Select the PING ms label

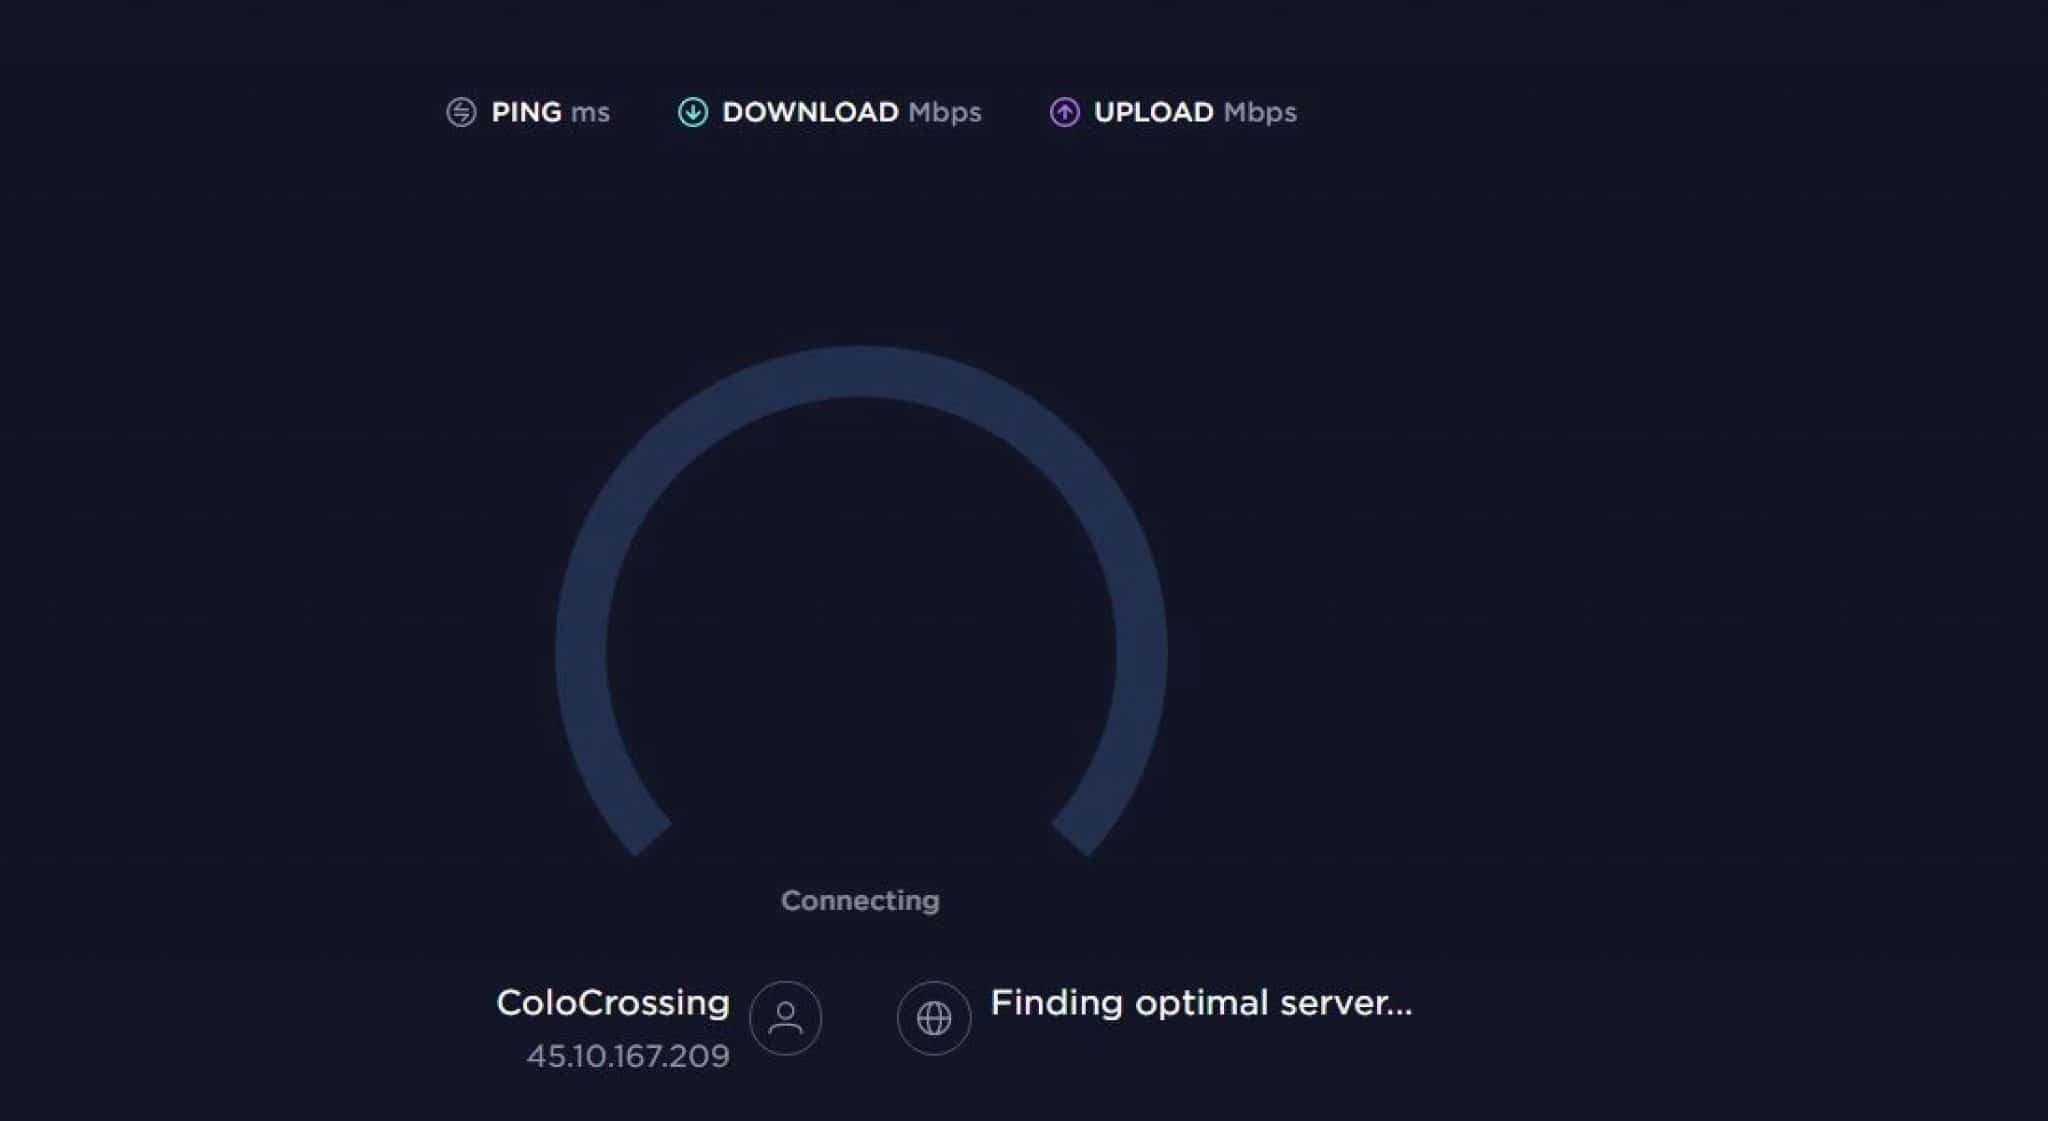click(x=550, y=112)
